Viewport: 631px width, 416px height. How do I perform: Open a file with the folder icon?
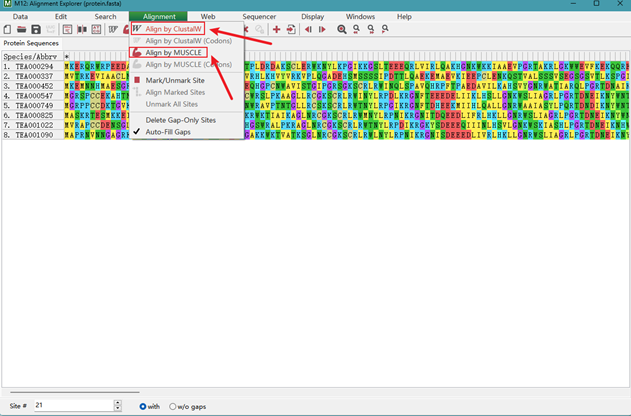point(21,29)
